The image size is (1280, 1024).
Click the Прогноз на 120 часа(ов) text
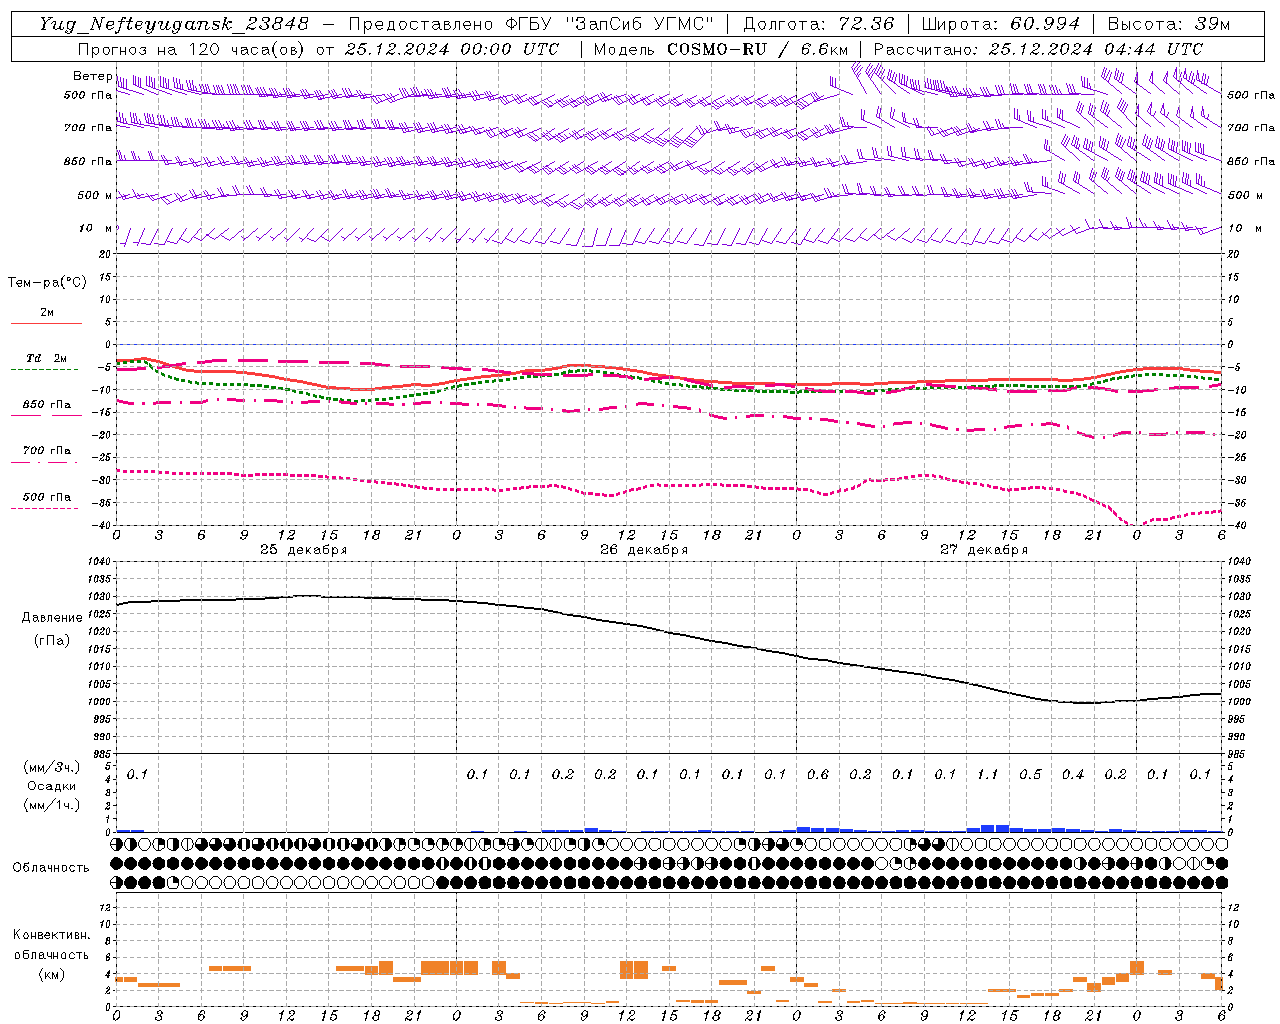coord(193,49)
